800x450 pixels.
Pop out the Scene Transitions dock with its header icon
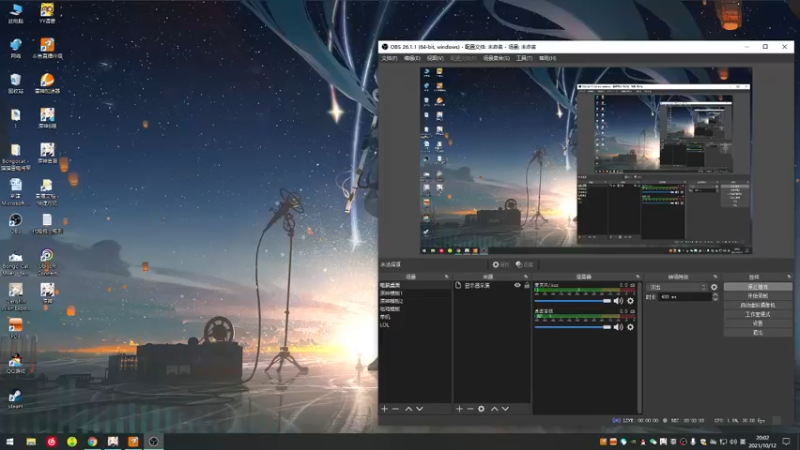click(715, 277)
